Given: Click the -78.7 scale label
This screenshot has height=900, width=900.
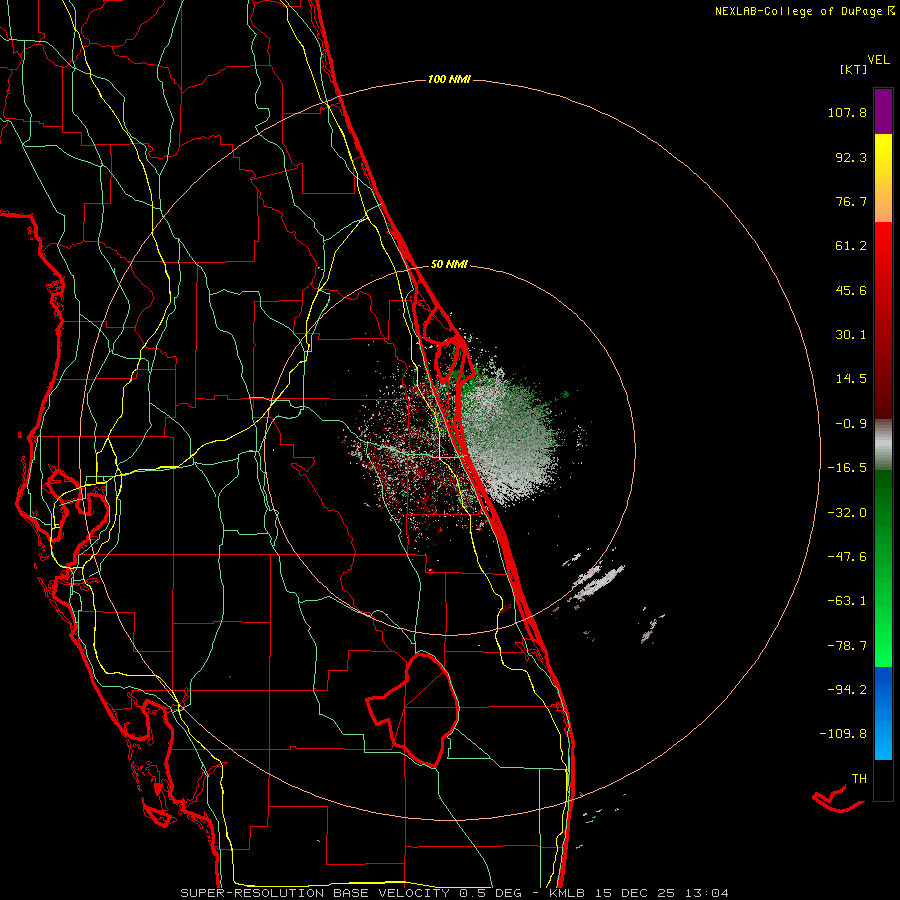Looking at the screenshot, I should (847, 646).
